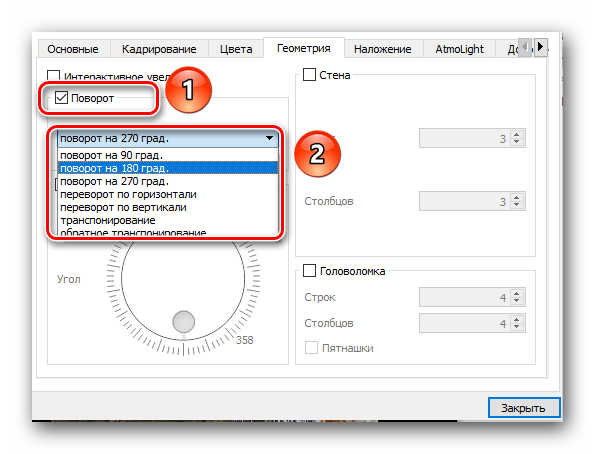Click the Головоломка Строк input field
Image resolution: width=595 pixels, height=454 pixels.
[466, 297]
